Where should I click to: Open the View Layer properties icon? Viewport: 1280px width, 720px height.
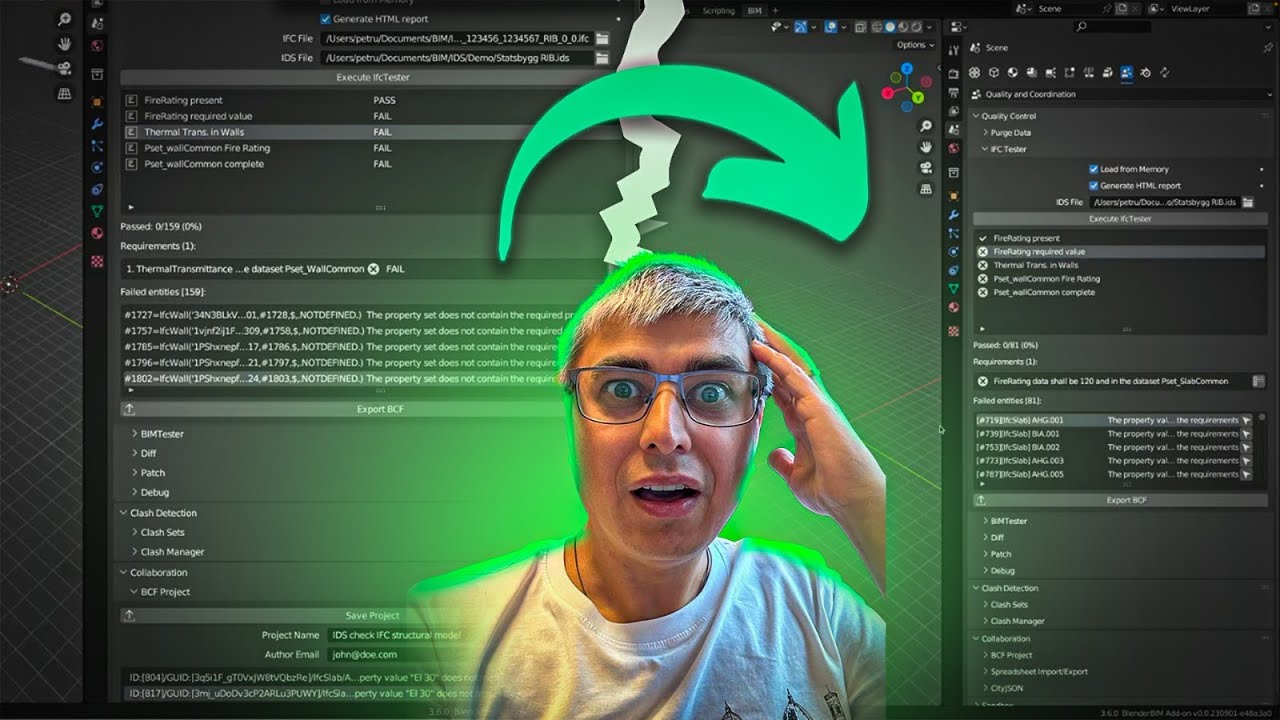(x=953, y=110)
